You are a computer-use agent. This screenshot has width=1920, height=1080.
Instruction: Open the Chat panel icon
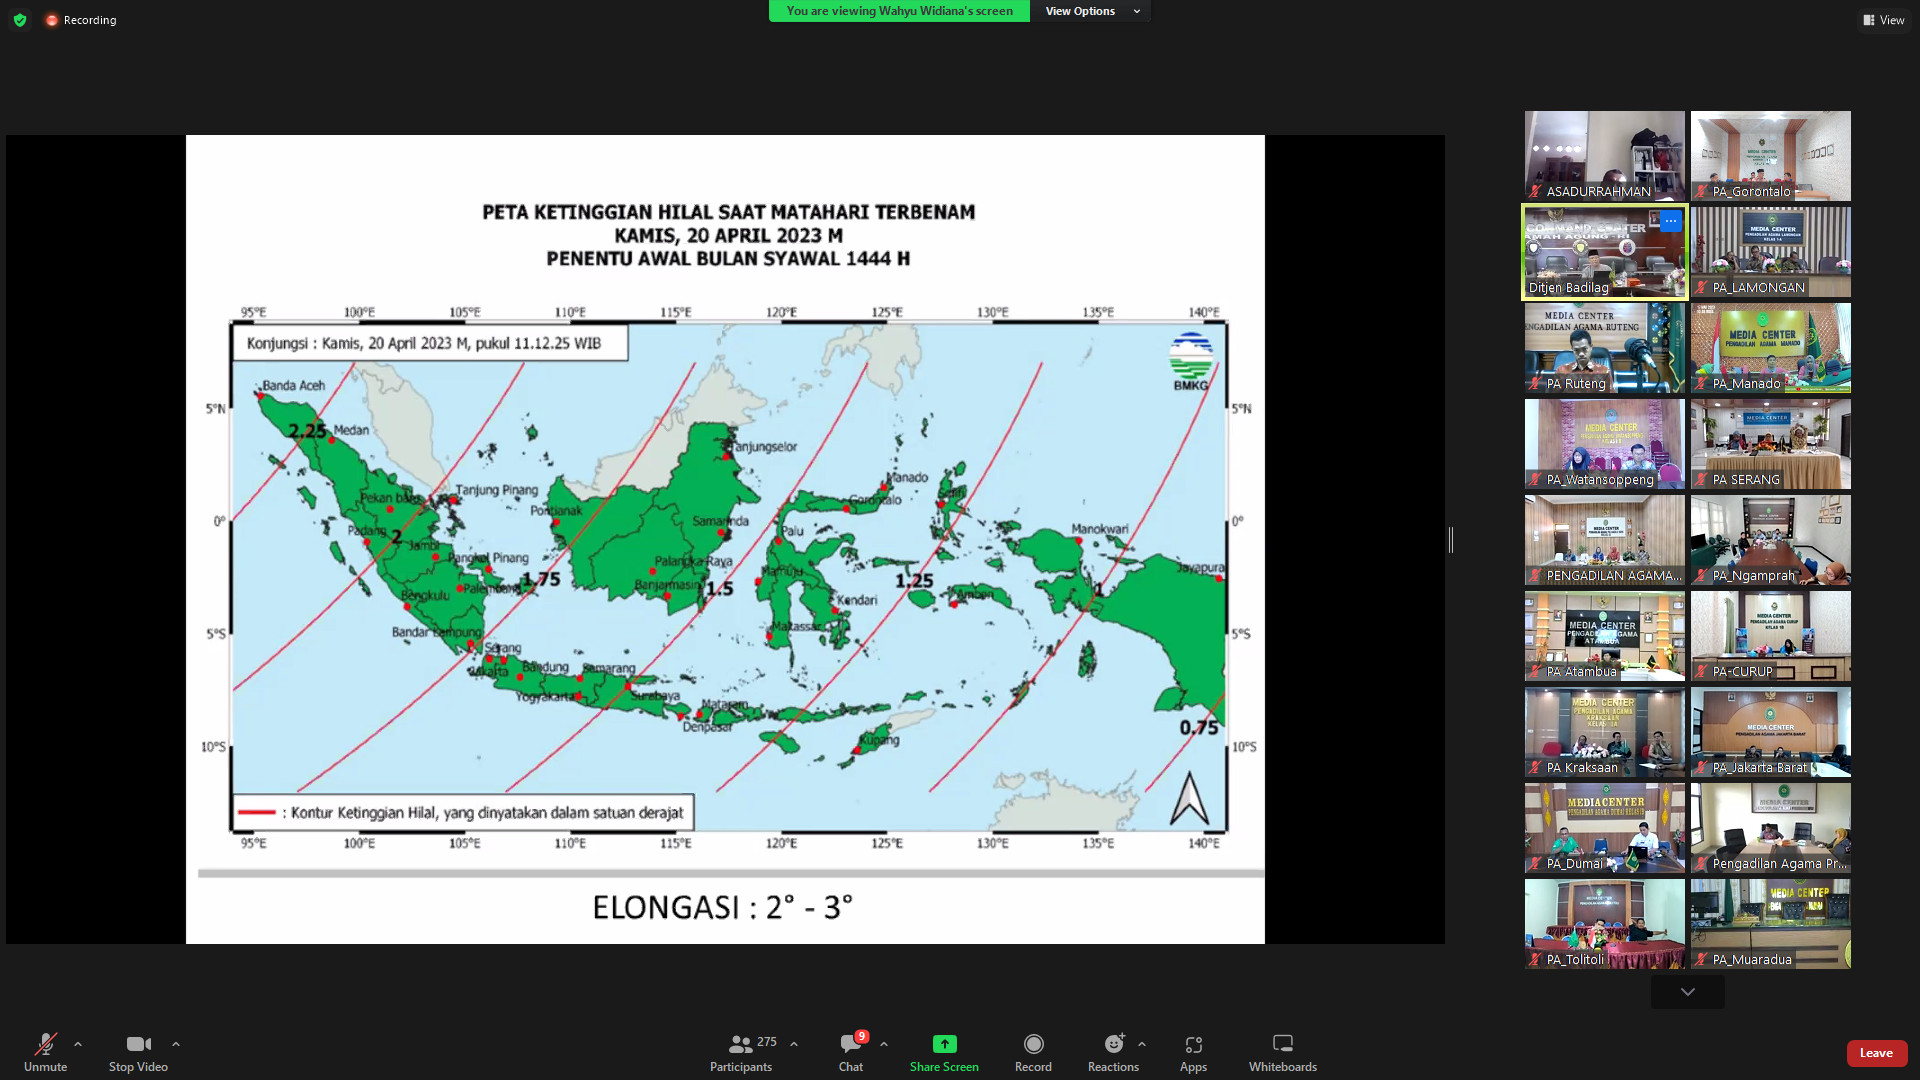pos(851,1045)
